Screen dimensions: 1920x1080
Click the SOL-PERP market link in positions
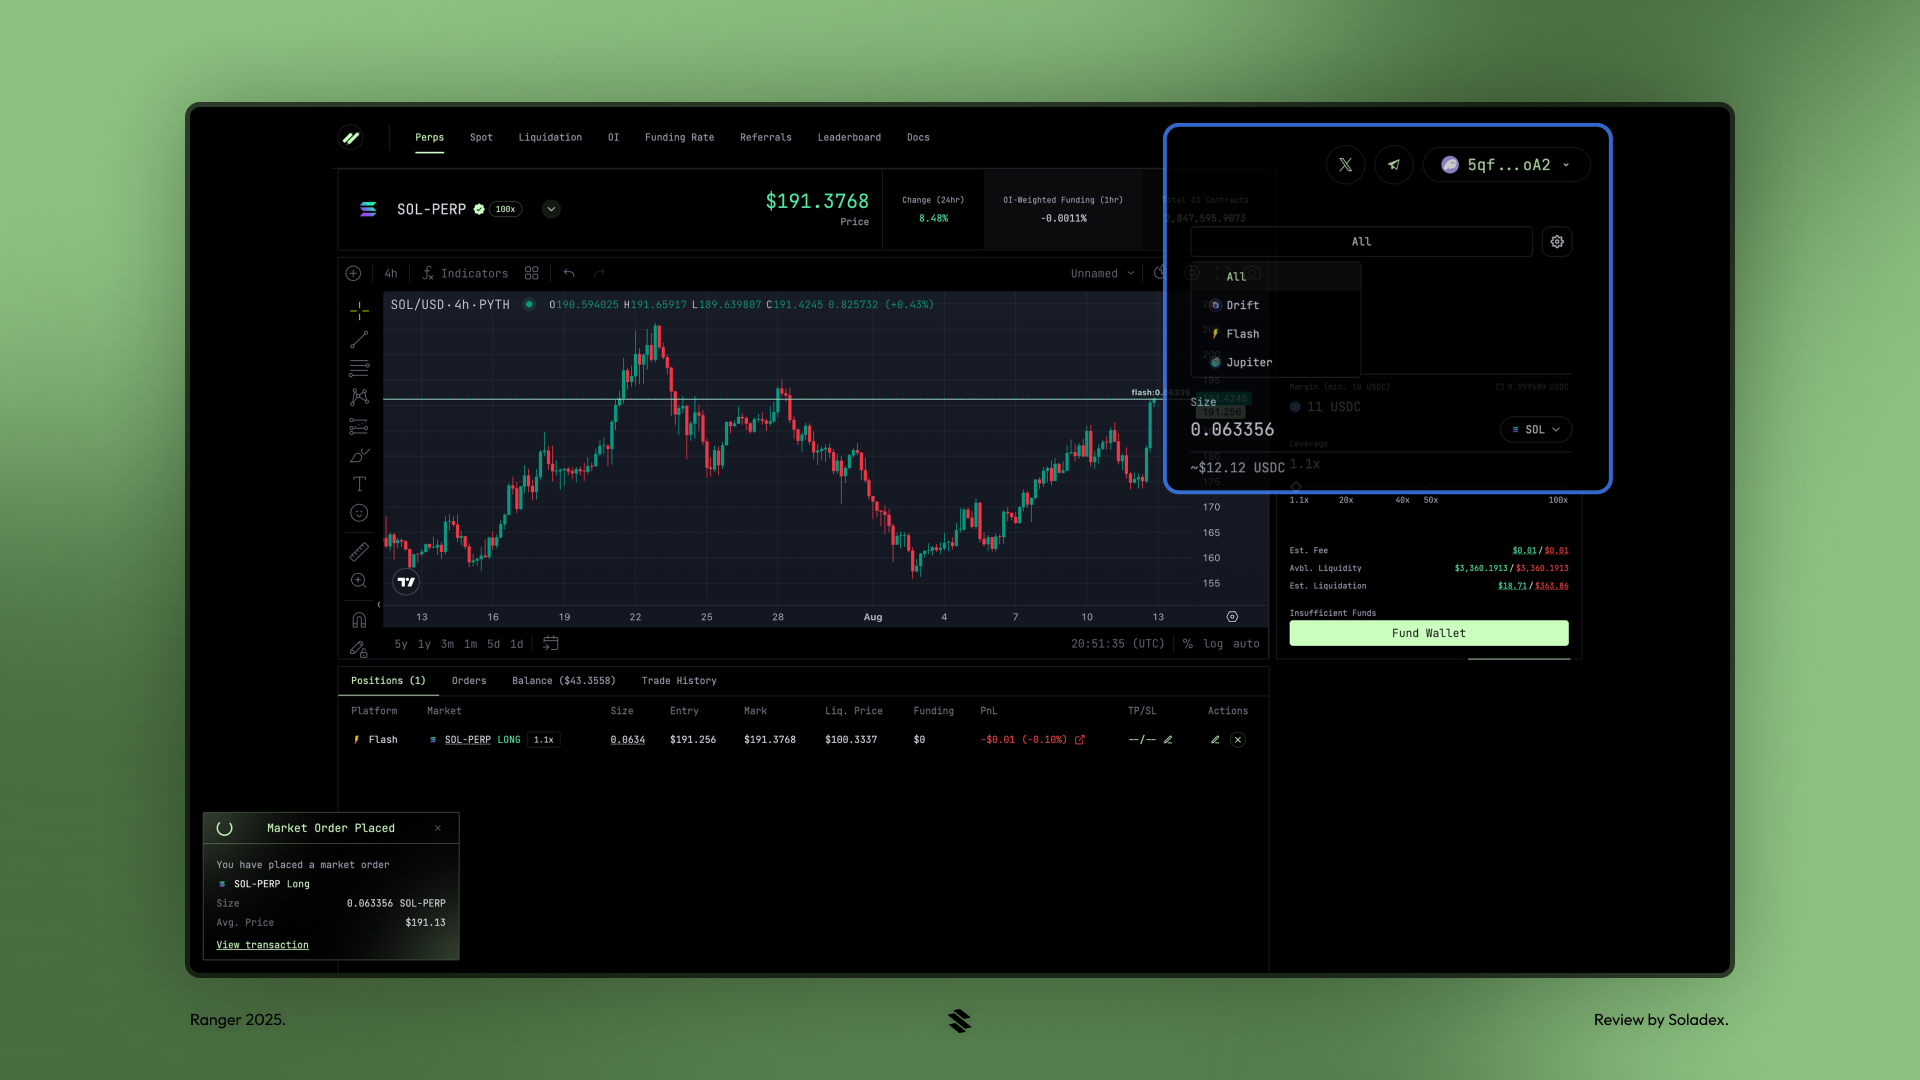(467, 740)
